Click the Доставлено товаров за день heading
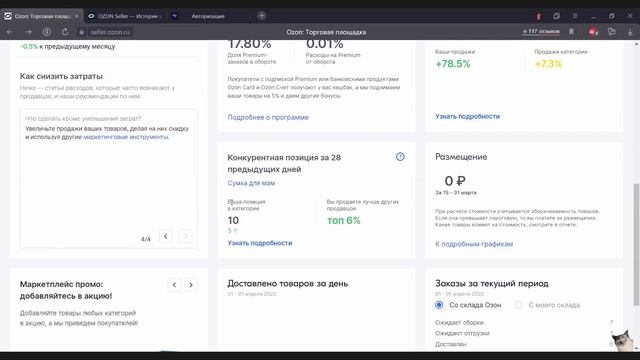 (287, 283)
